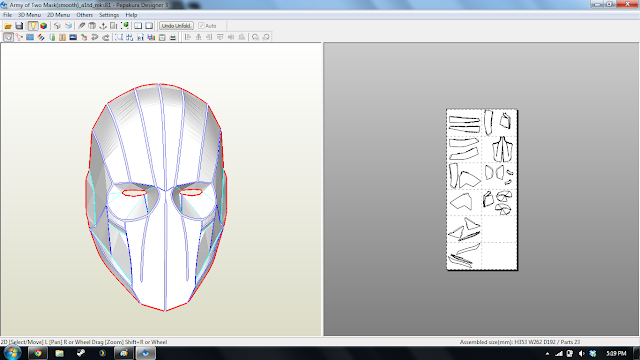Click the undo curved arrow icon

tap(95, 37)
